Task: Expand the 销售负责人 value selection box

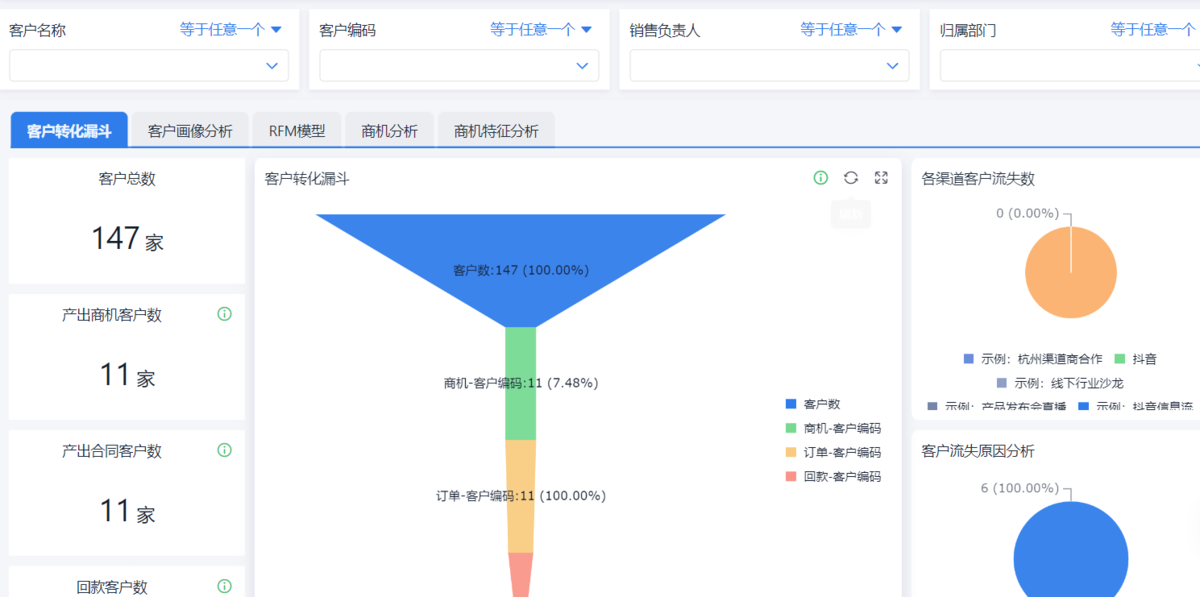Action: pos(769,66)
